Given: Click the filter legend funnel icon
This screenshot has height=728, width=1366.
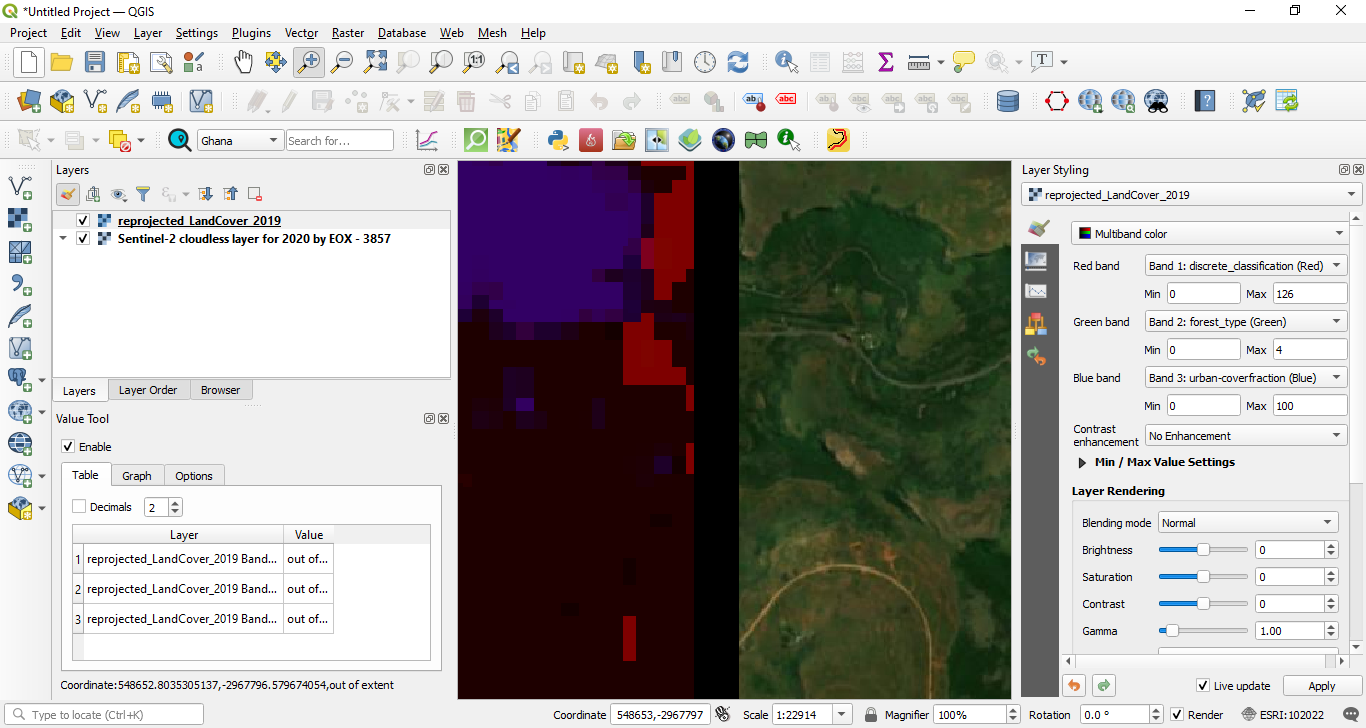Looking at the screenshot, I should coord(143,194).
